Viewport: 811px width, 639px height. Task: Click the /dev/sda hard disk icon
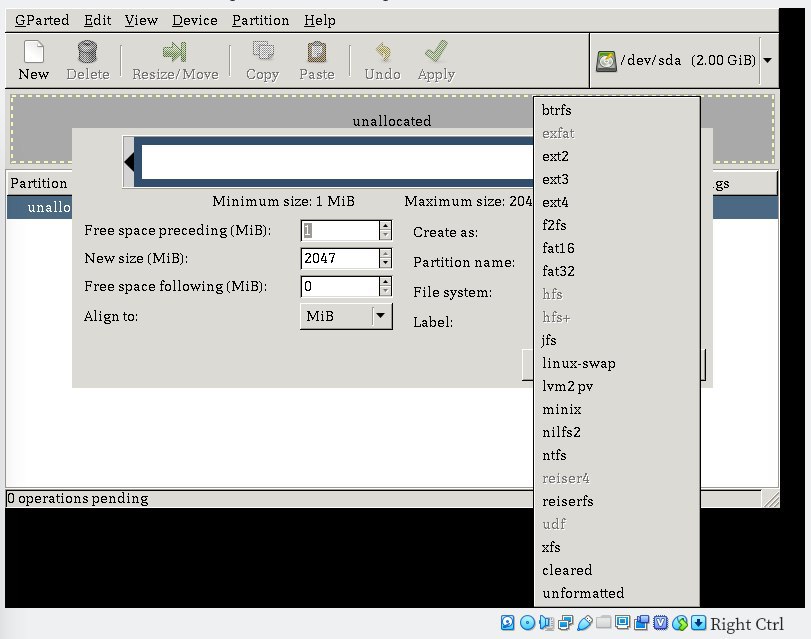tap(606, 61)
